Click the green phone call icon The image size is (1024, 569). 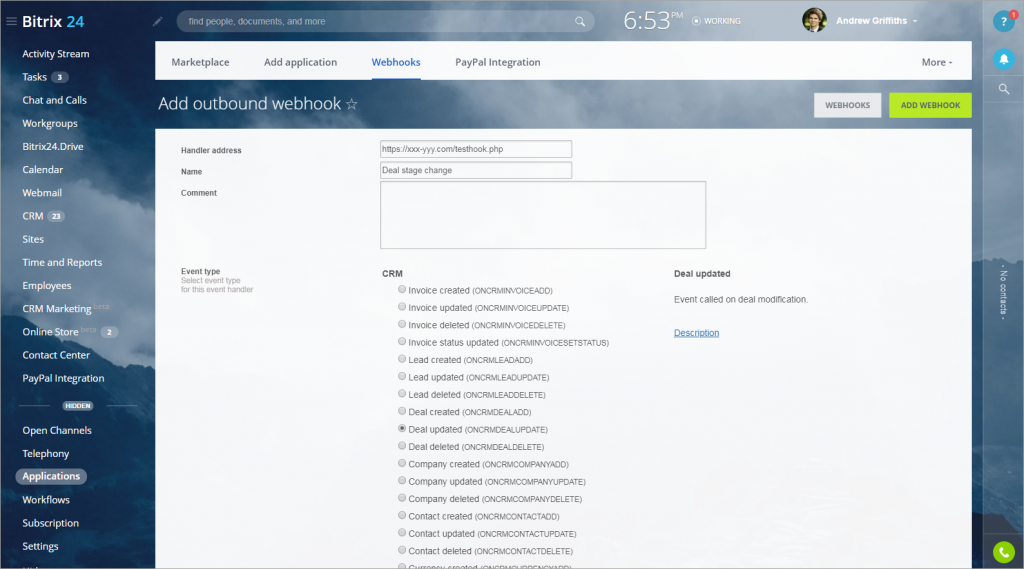coord(1004,552)
